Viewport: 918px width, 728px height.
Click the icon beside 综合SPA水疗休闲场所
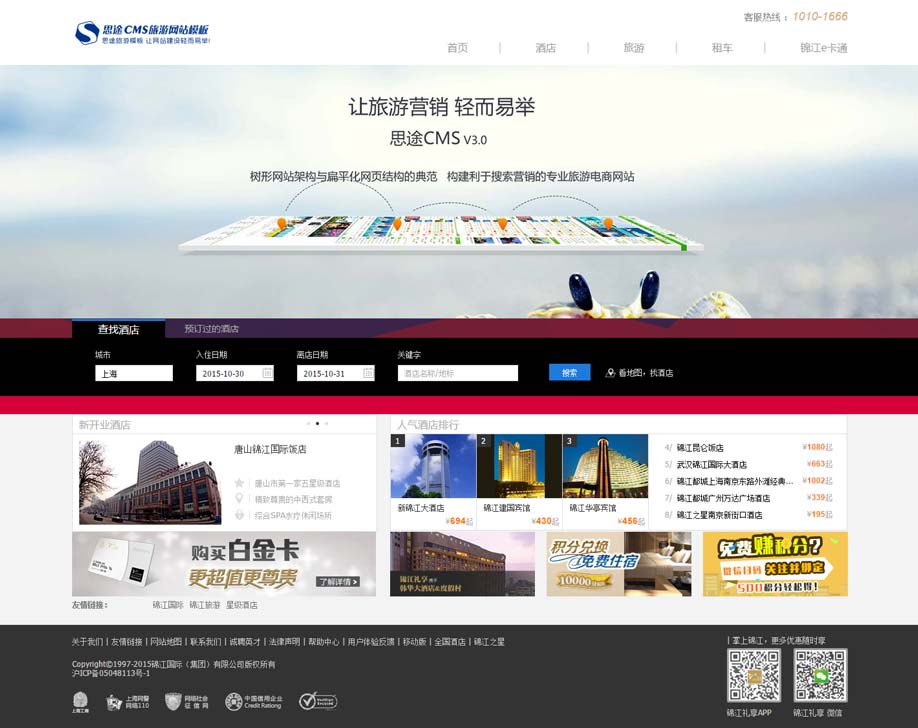[x=239, y=515]
